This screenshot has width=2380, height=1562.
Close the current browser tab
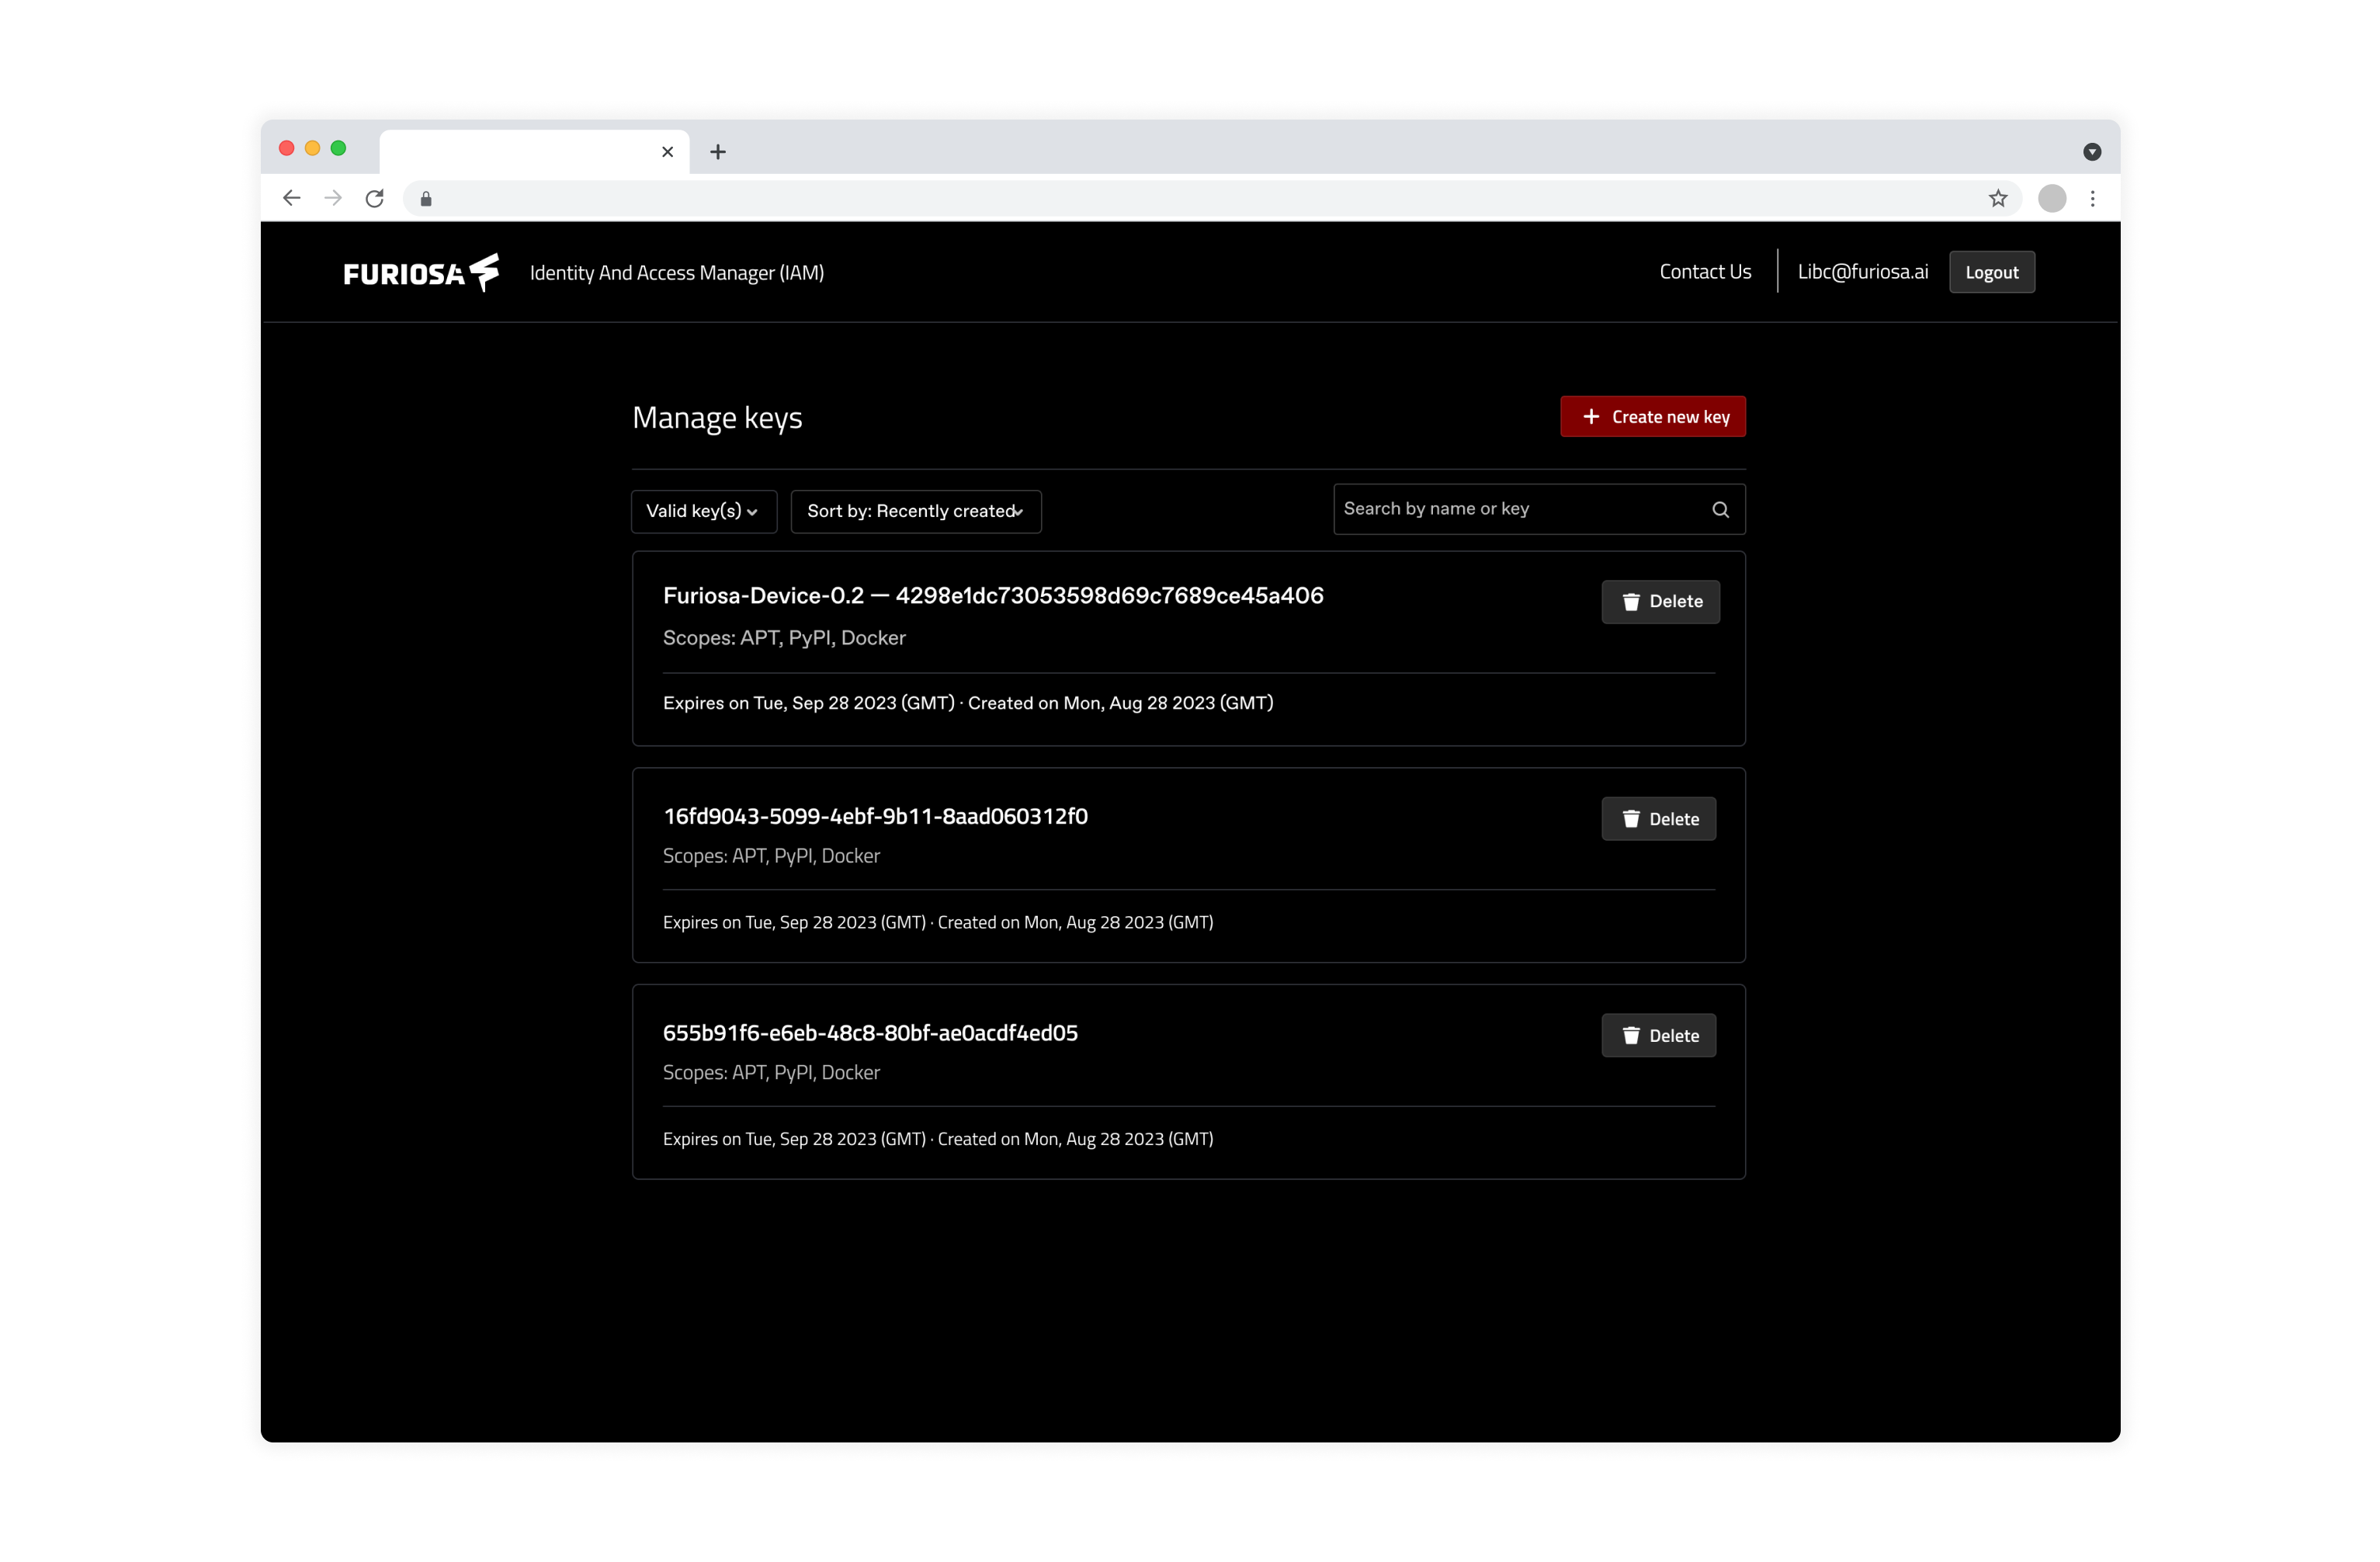[x=667, y=152]
